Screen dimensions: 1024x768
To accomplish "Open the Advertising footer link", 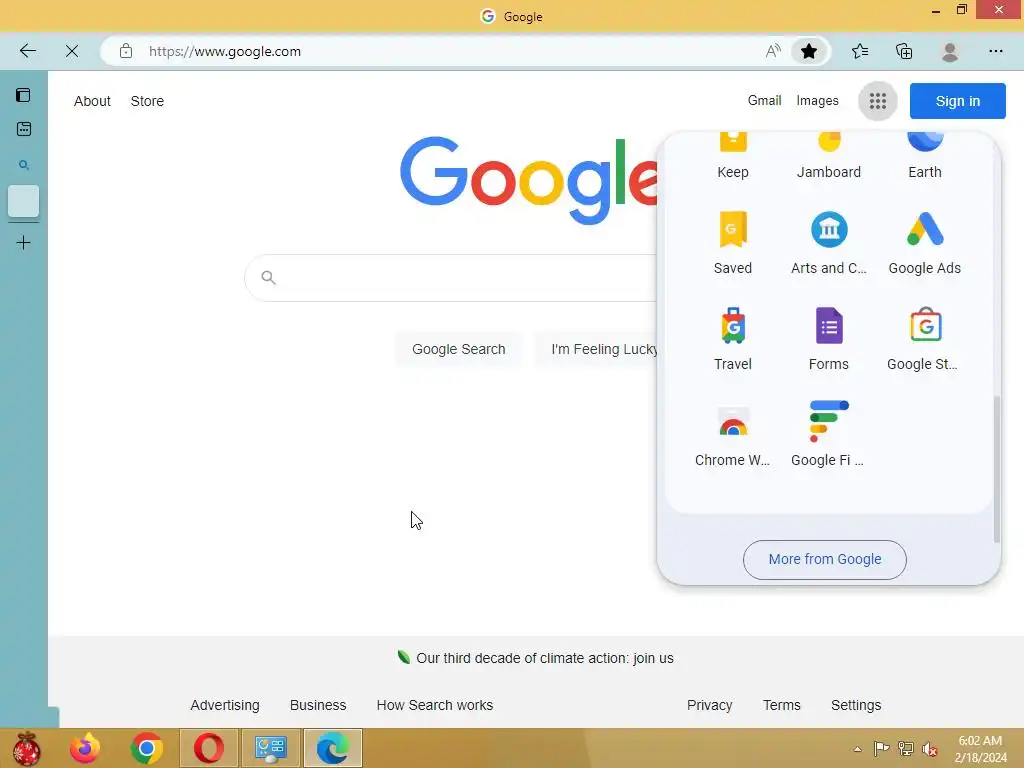I will tap(225, 705).
